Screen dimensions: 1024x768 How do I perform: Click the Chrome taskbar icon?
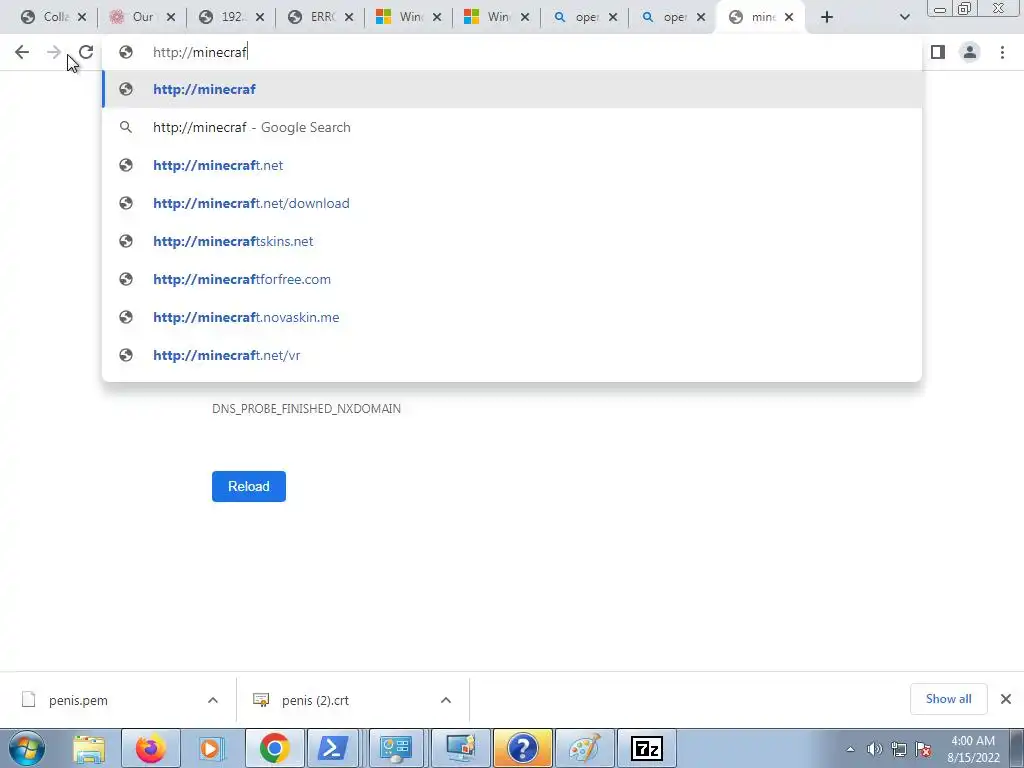274,748
